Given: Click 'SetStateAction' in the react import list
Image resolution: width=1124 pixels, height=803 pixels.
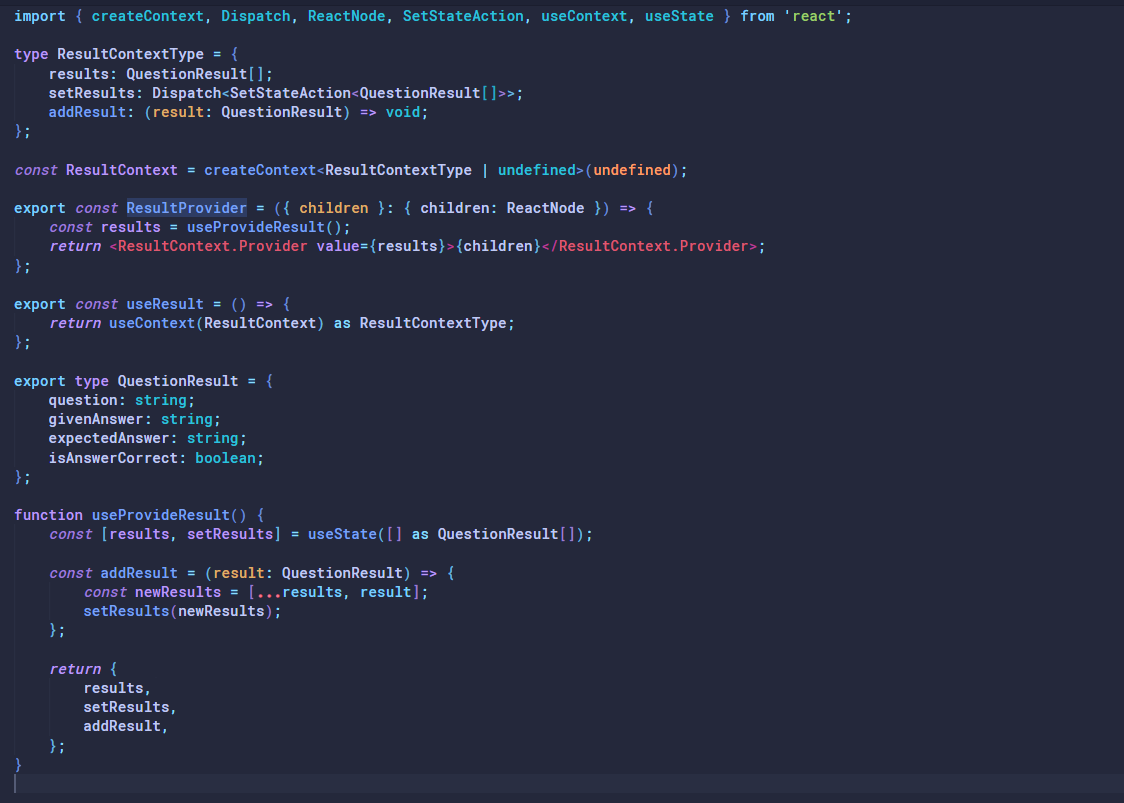Looking at the screenshot, I should click(x=463, y=16).
